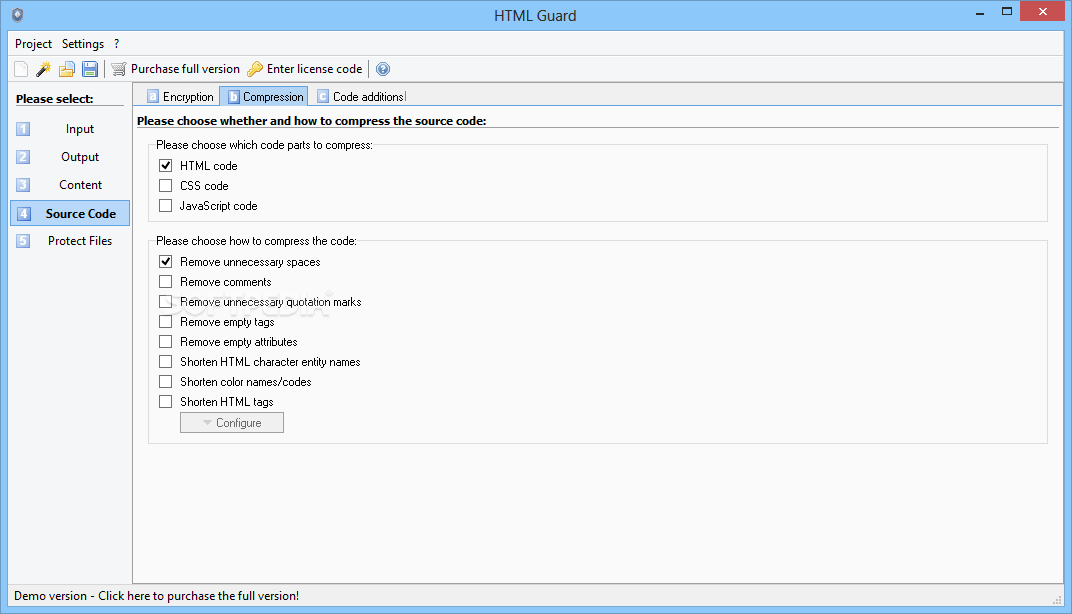Open the Project menu
Viewport: 1072px width, 614px height.
pos(34,44)
